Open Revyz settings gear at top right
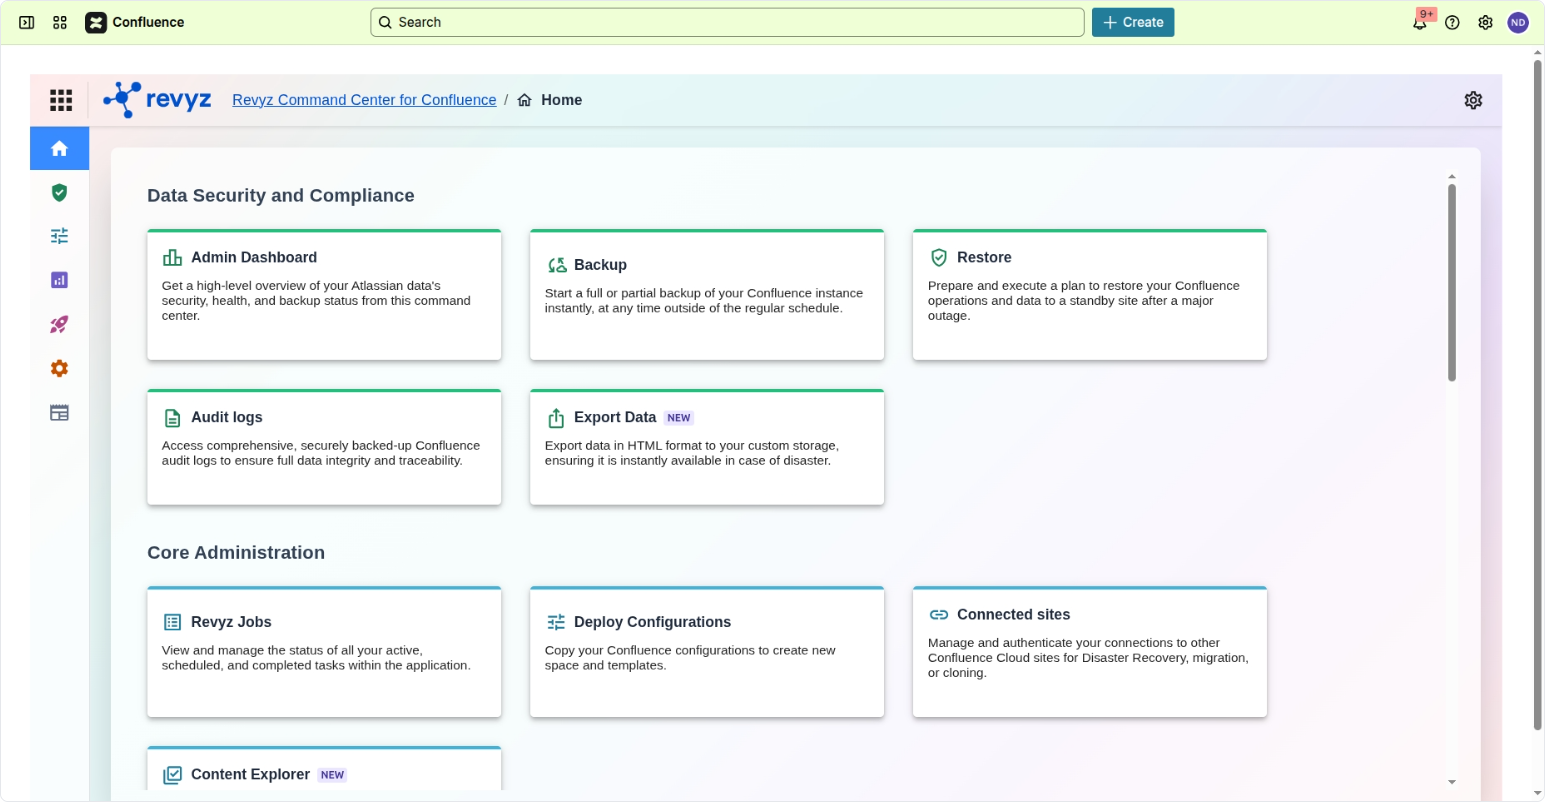 pyautogui.click(x=1473, y=100)
